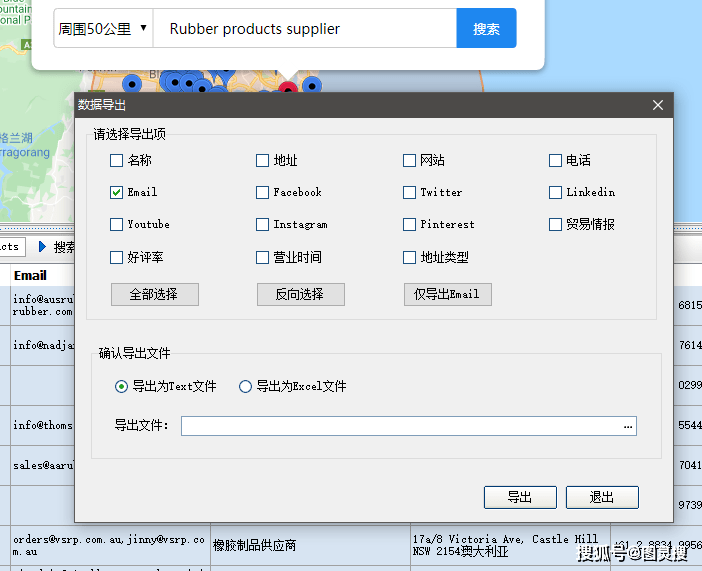702x571 pixels.
Task: Open the 周围50公里 radius dropdown
Action: coord(103,29)
